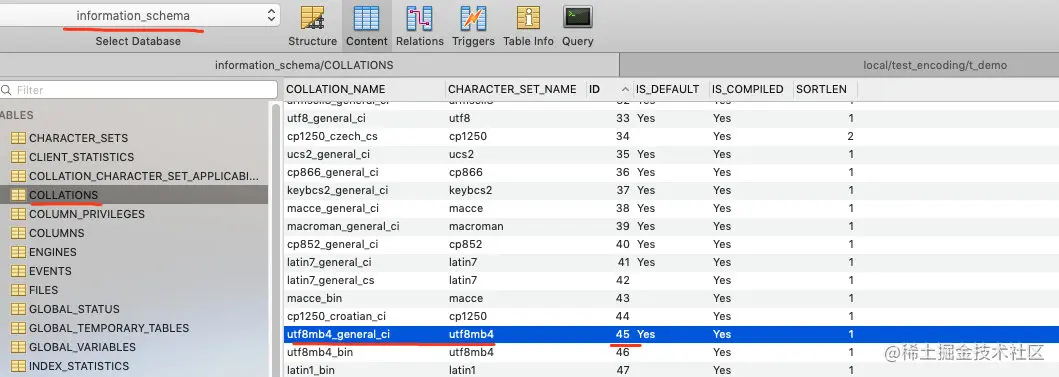Click the ENGINES table icon
The height and width of the screenshot is (377, 1059).
pyautogui.click(x=18, y=252)
